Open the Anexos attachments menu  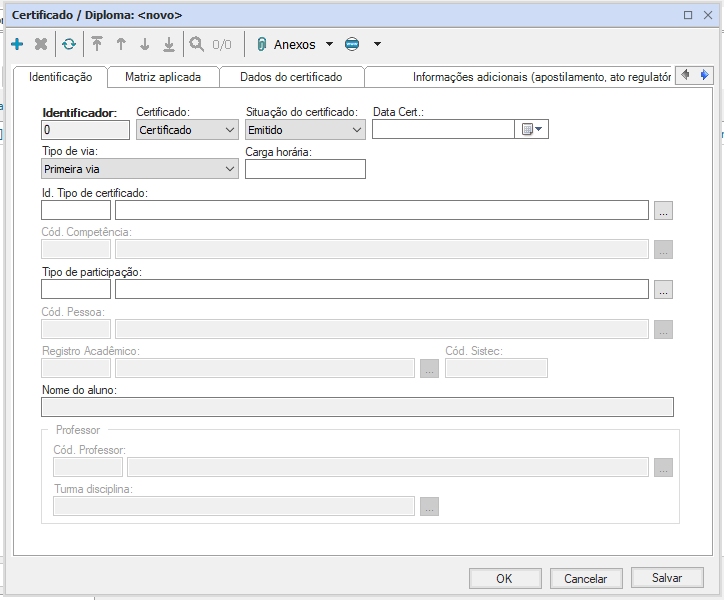point(294,44)
